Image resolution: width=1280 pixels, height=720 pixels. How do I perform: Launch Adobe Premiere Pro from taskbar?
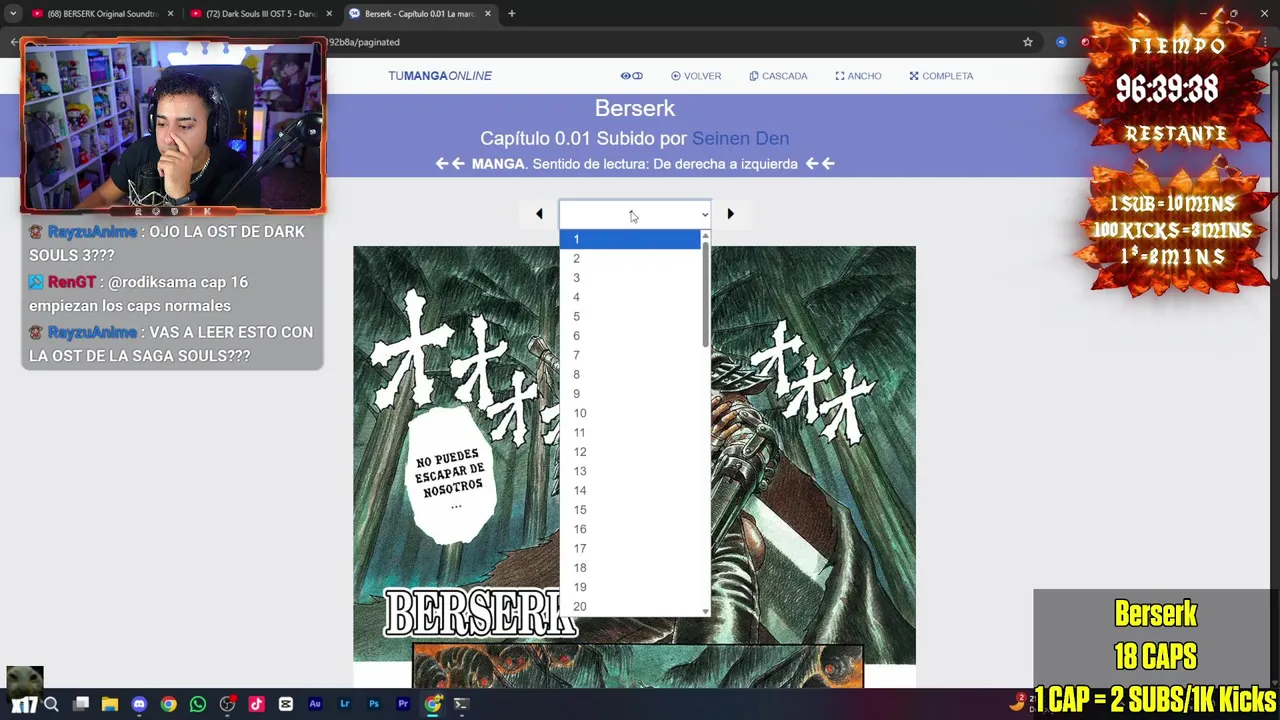coord(403,704)
